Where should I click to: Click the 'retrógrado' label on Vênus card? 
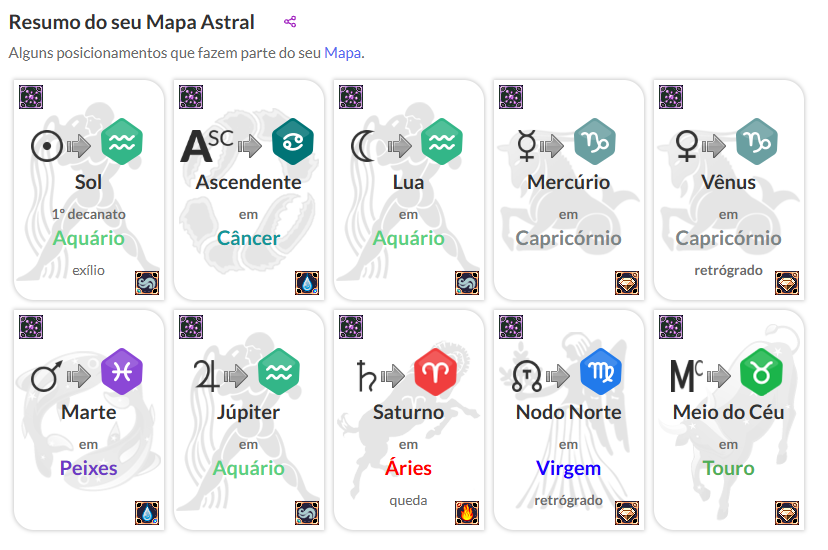(728, 271)
